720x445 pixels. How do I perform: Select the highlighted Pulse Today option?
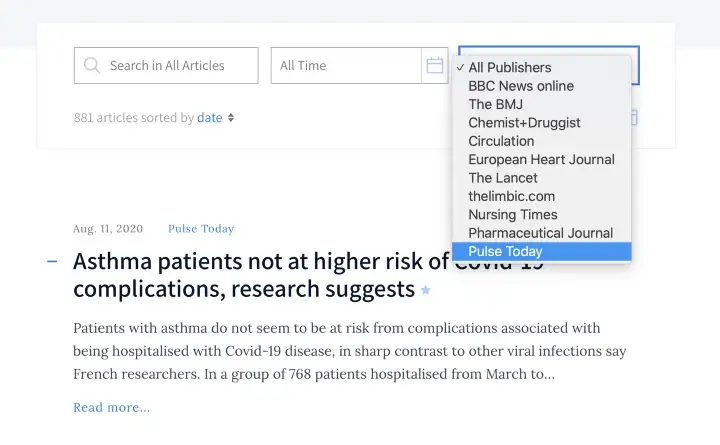pyautogui.click(x=542, y=251)
